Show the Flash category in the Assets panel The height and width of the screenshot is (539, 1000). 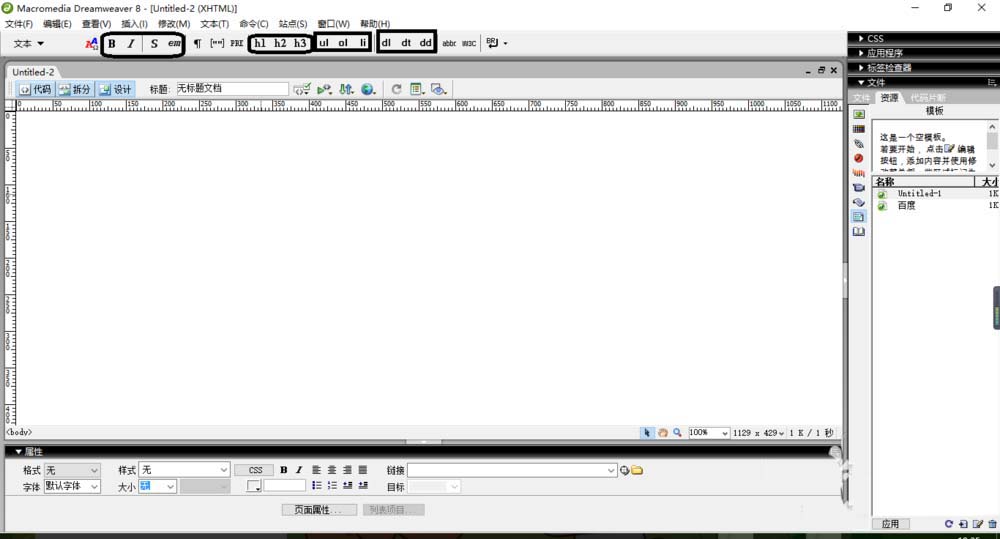click(x=859, y=158)
